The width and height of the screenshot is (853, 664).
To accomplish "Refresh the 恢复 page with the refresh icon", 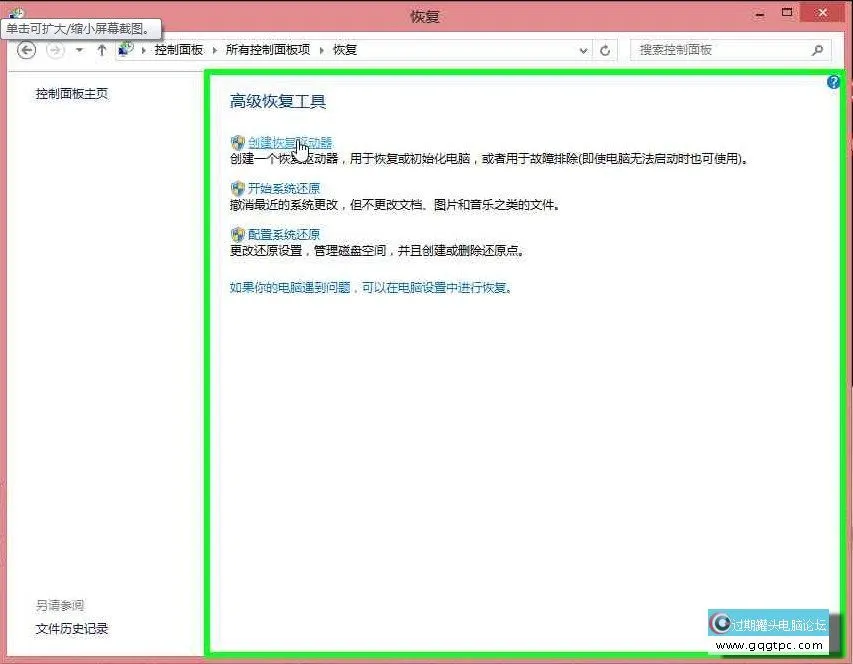I will pos(605,50).
